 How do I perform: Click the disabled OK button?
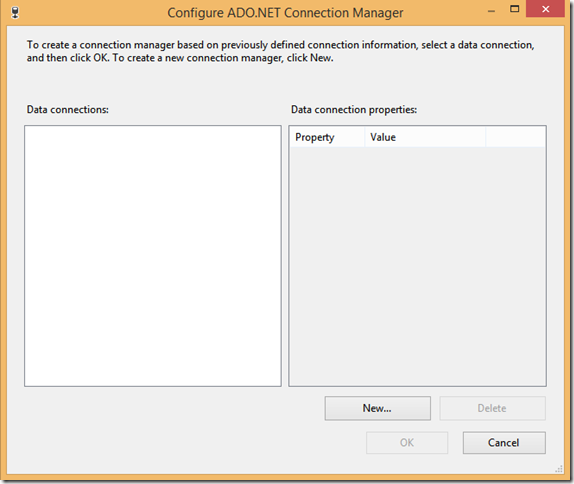tap(407, 443)
